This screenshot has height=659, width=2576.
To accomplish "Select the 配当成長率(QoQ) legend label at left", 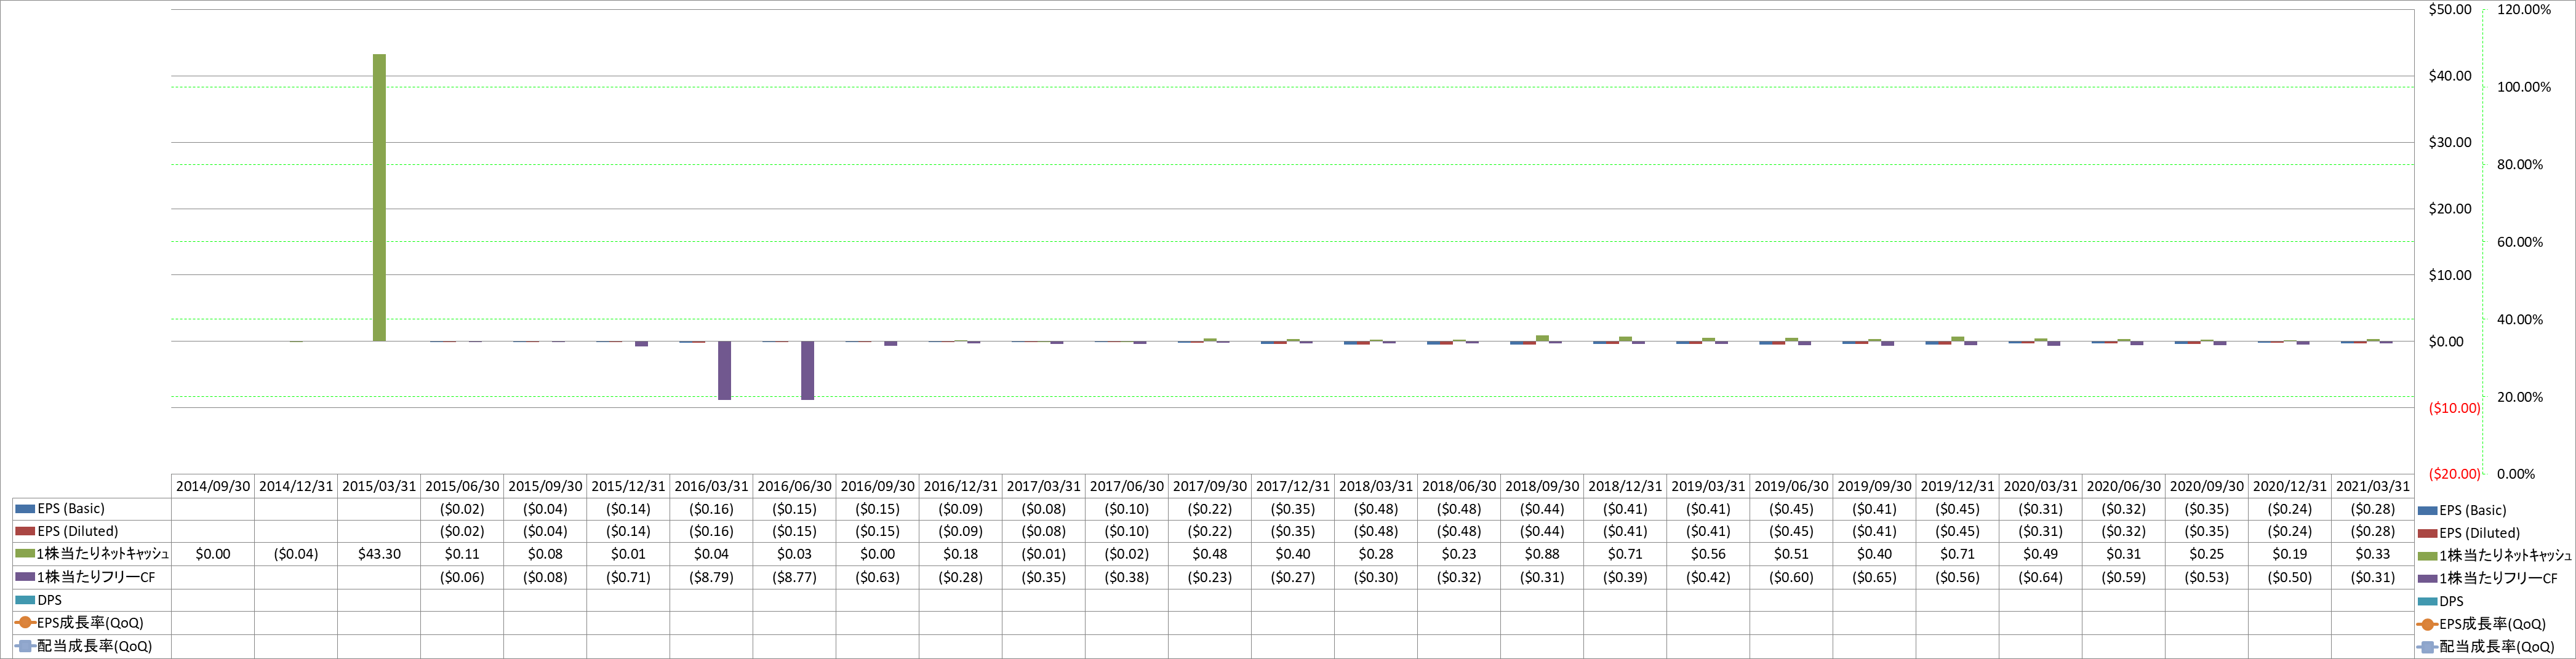I will pos(94,646).
